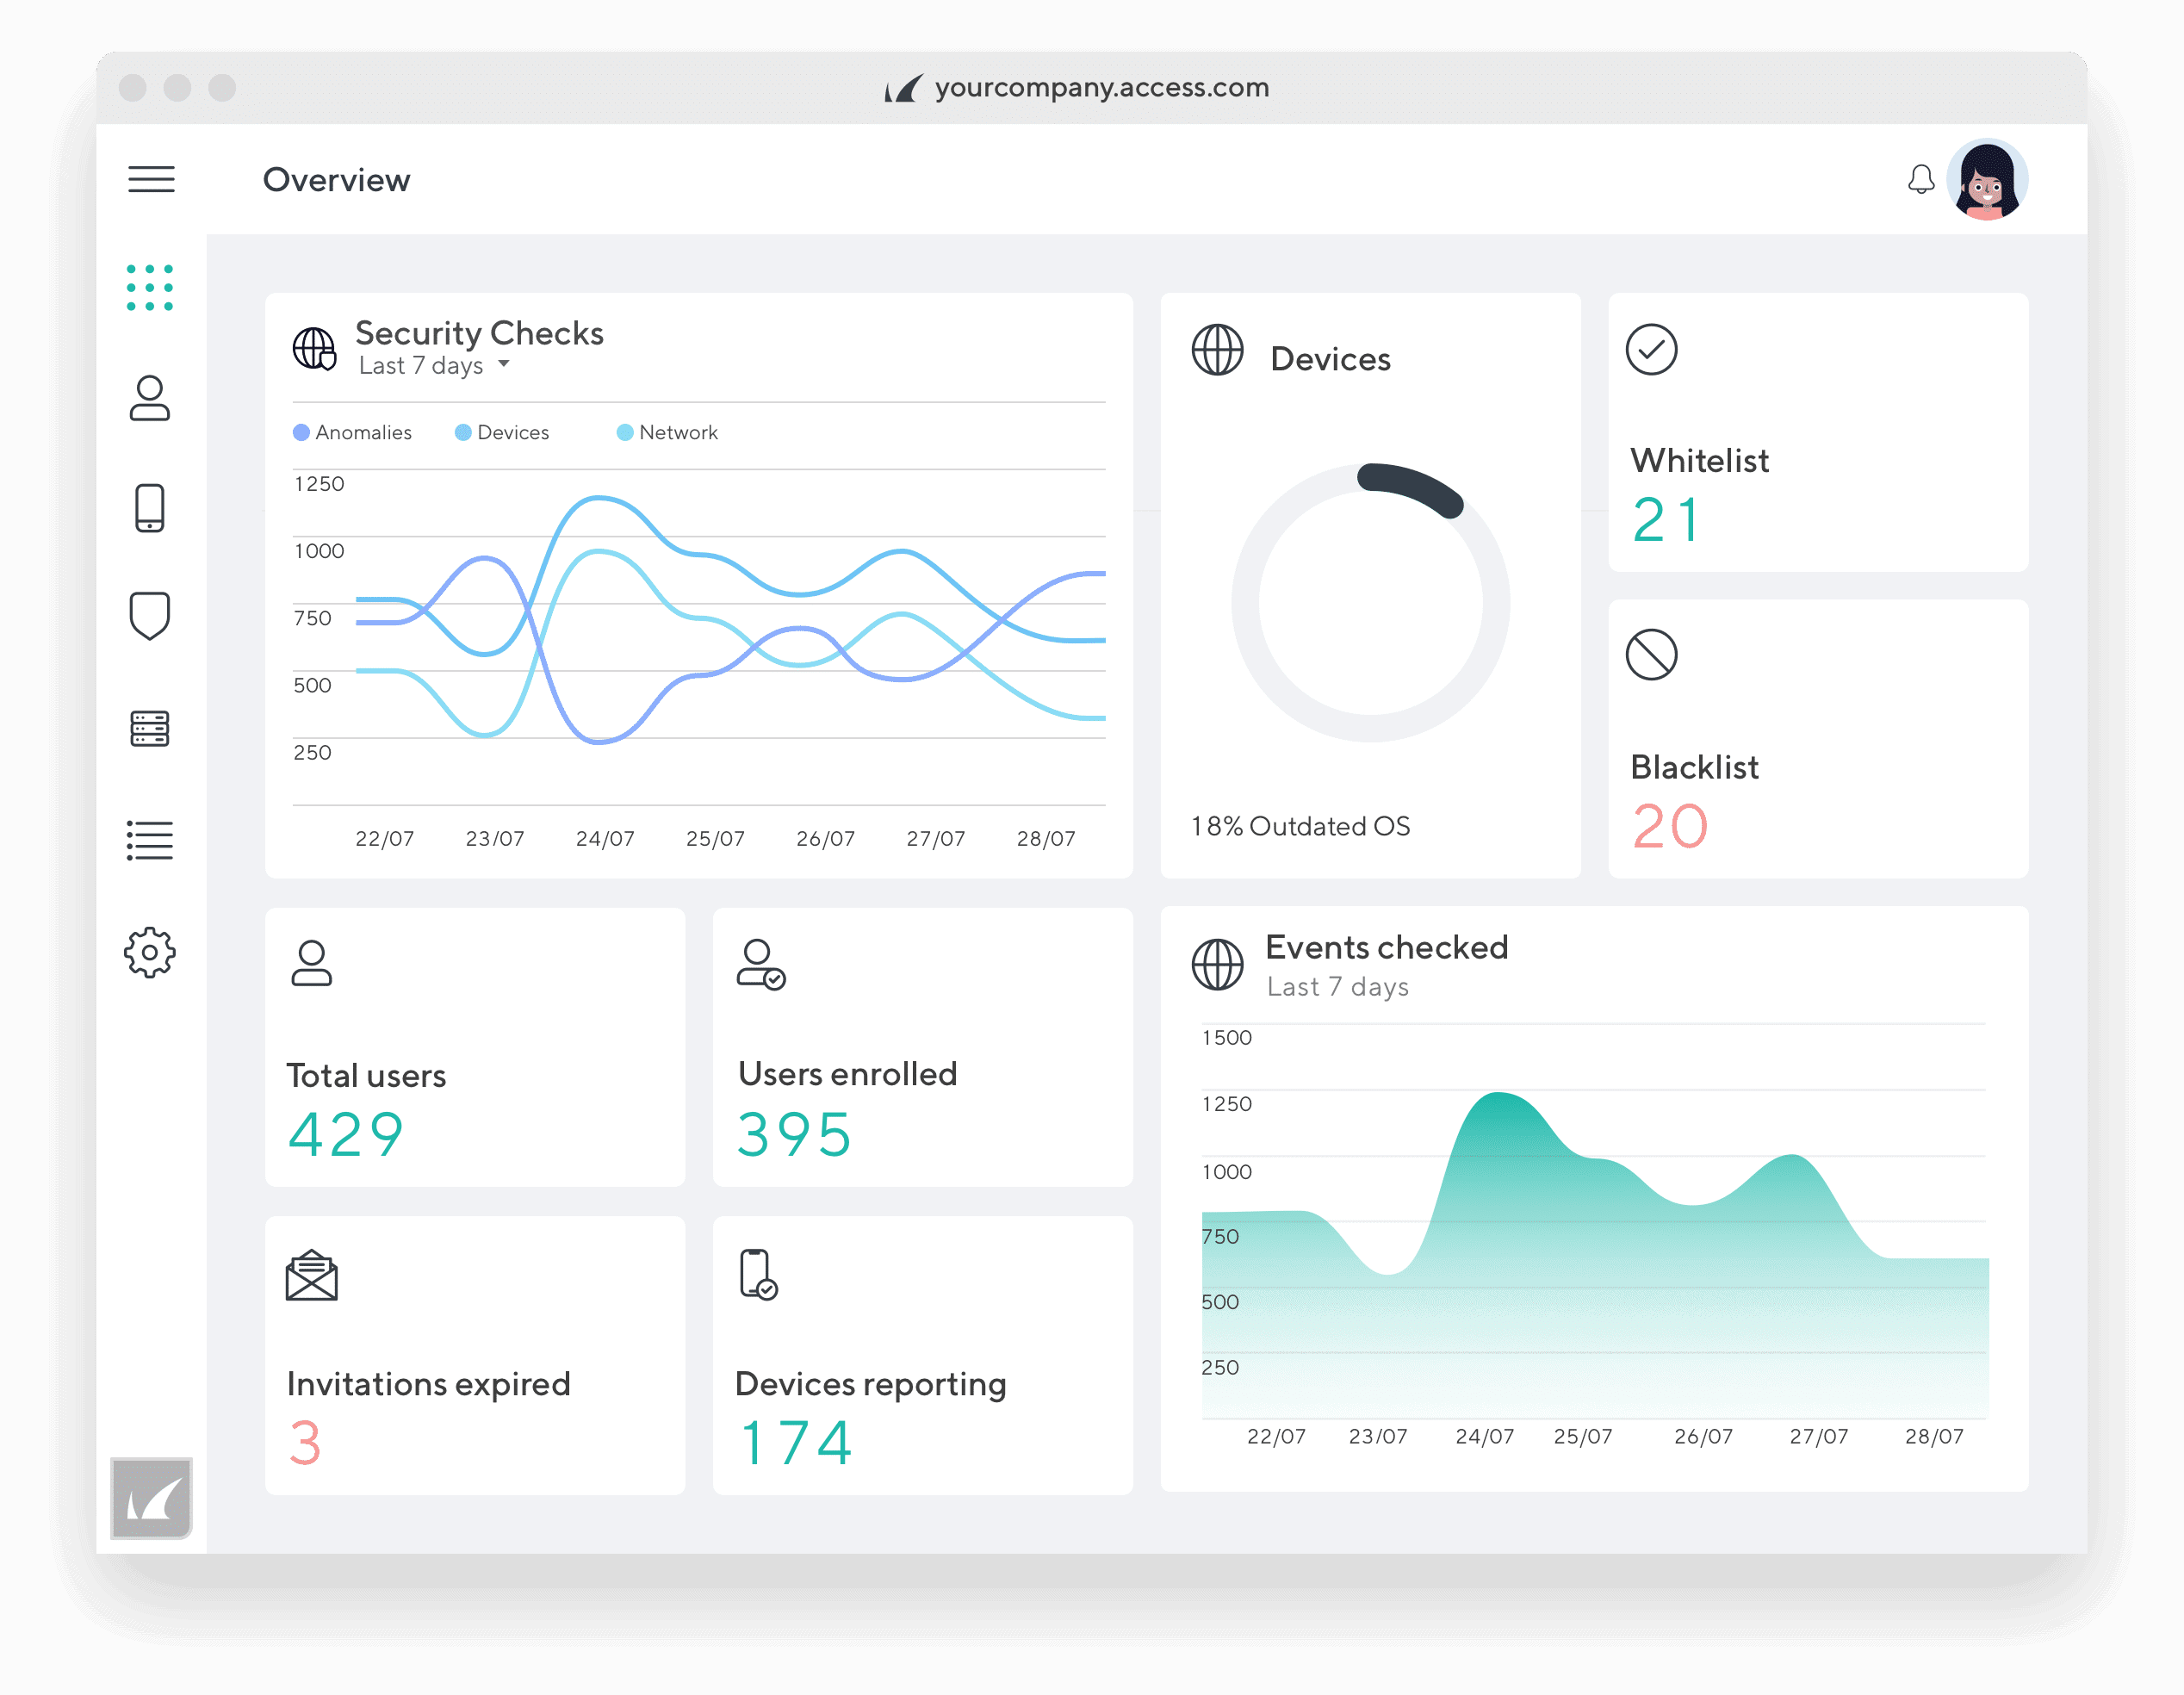Click the Users enrolled label
The height and width of the screenshot is (1695, 2184).
point(848,1074)
